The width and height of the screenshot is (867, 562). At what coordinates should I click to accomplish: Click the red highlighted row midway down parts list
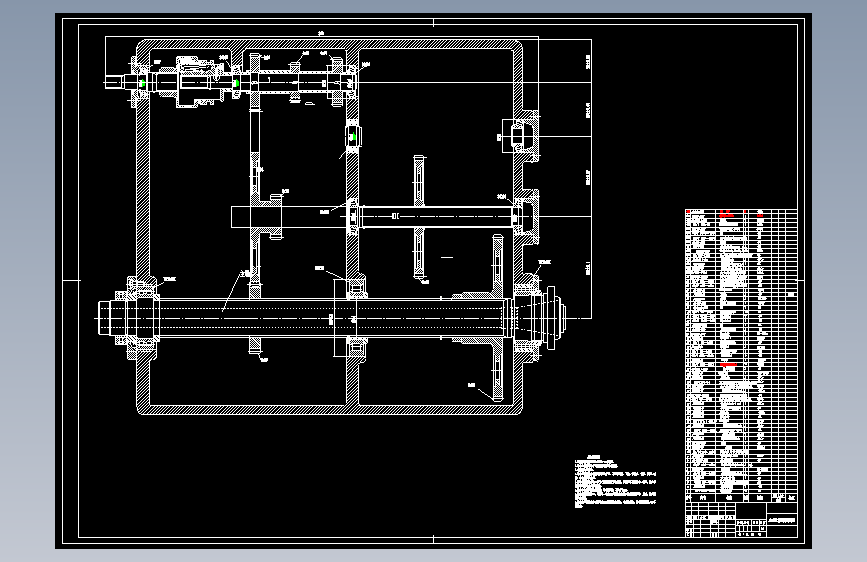[x=729, y=365]
